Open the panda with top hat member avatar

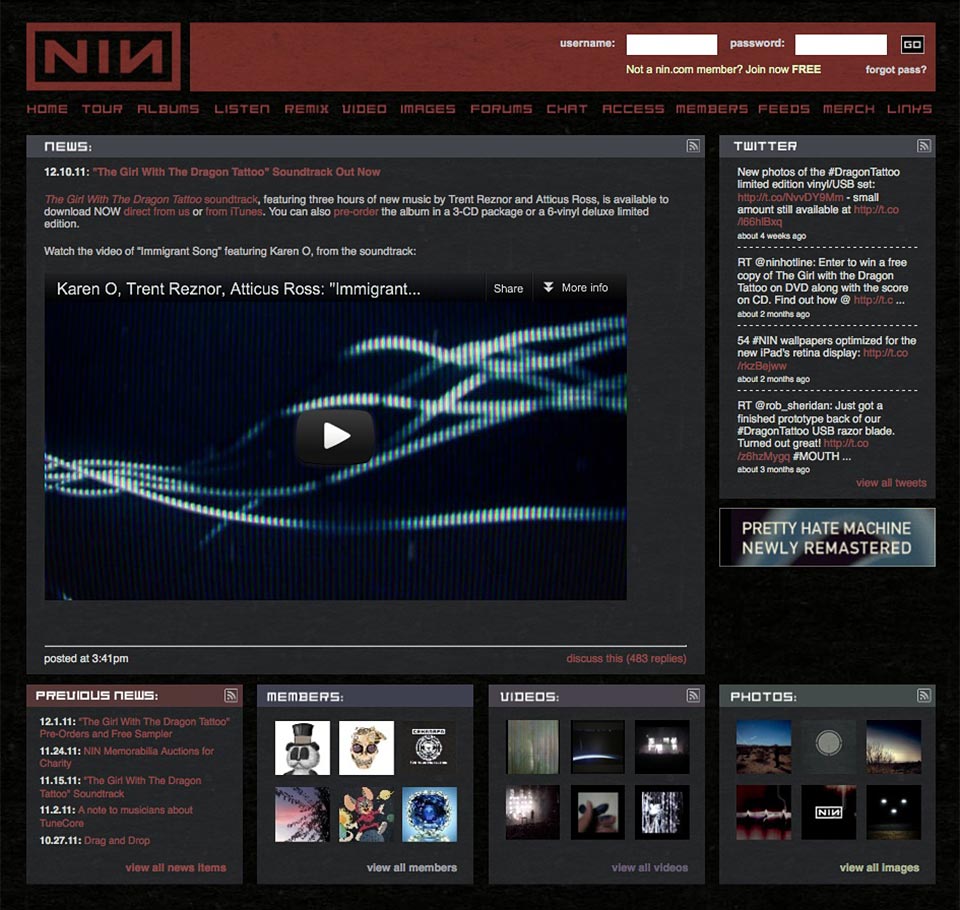pyautogui.click(x=302, y=748)
